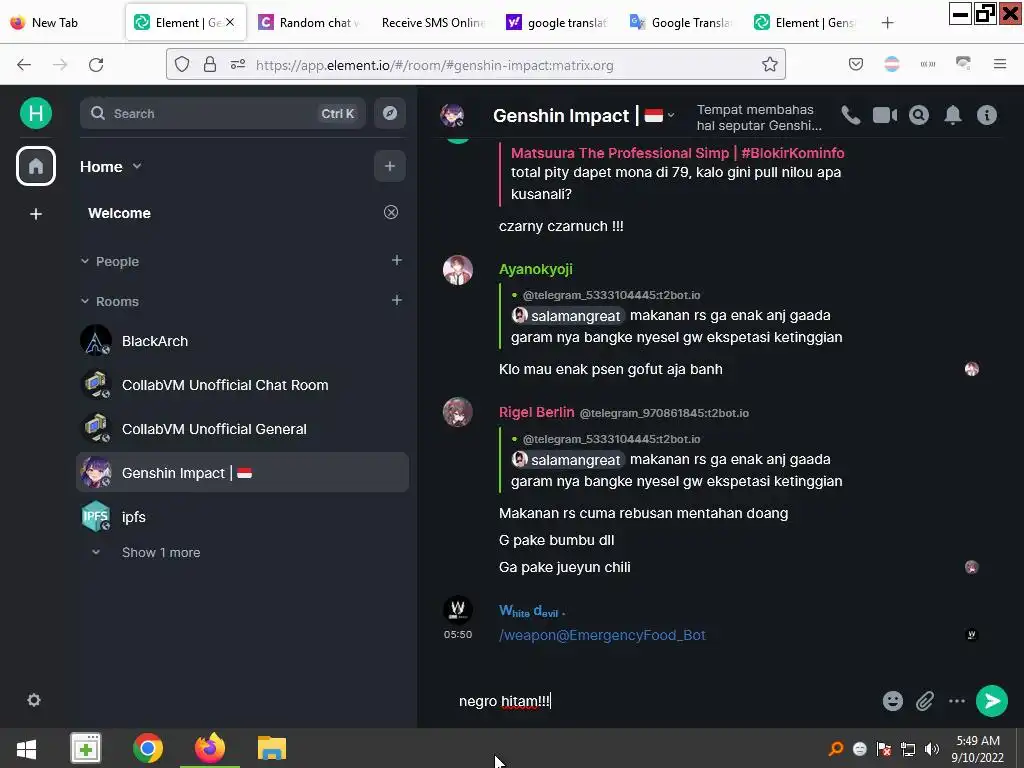The width and height of the screenshot is (1024, 768).
Task: Save page to Pocket
Action: [856, 64]
